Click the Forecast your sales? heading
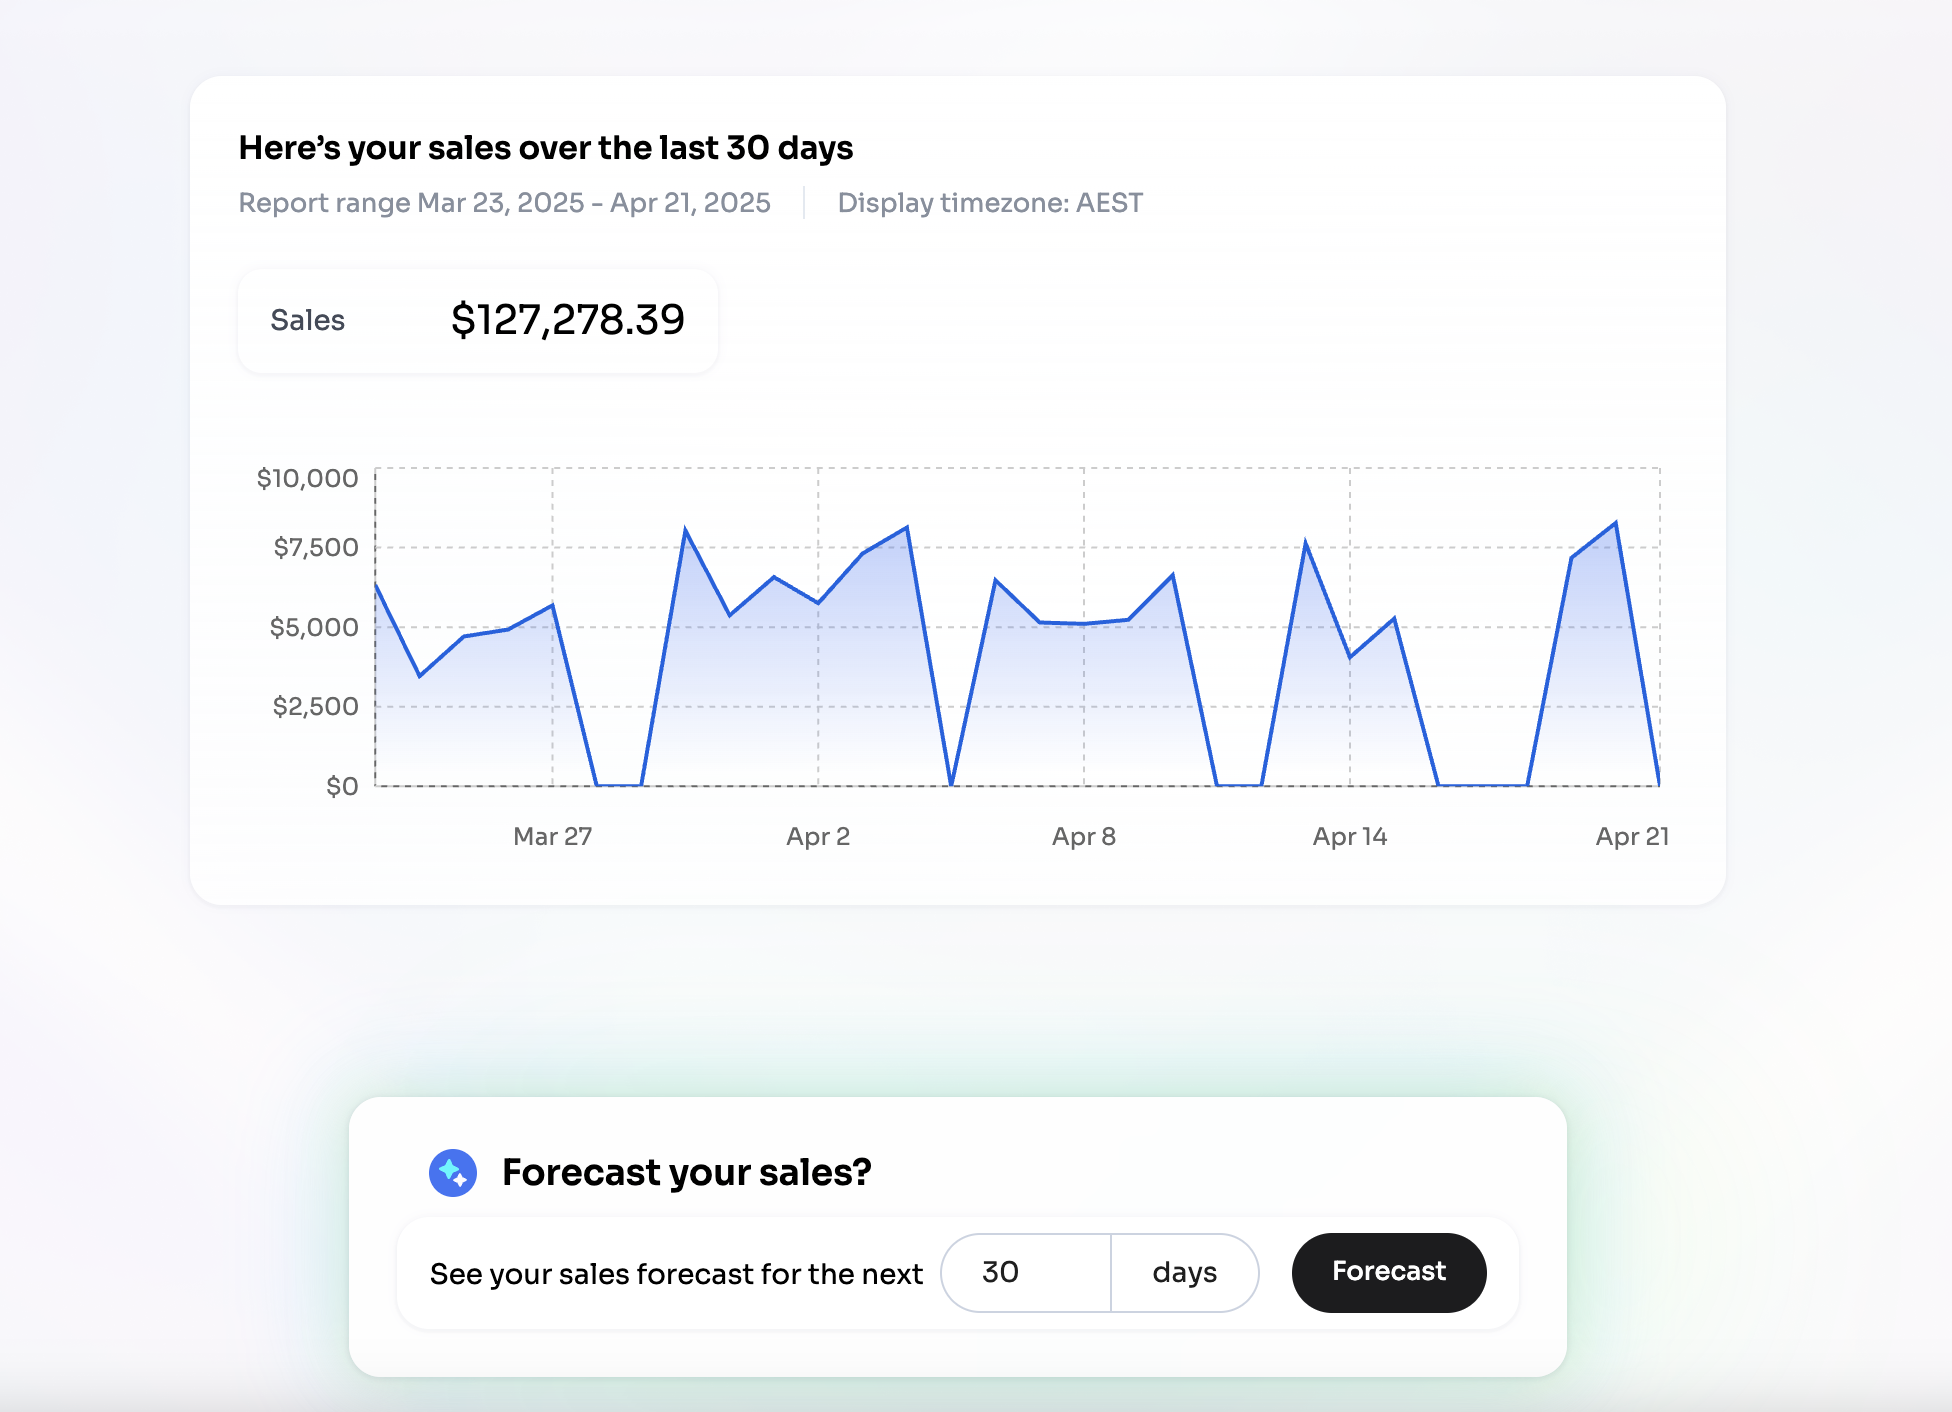 pos(686,1172)
